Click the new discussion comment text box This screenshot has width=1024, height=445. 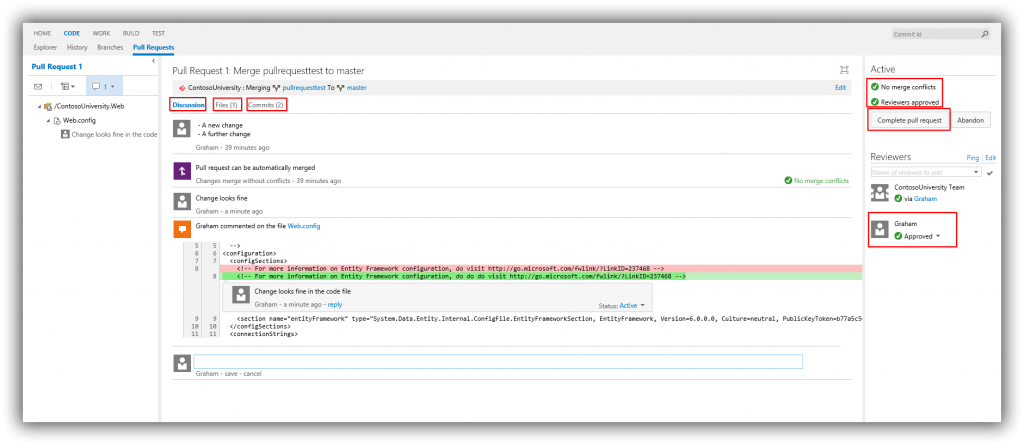point(498,361)
